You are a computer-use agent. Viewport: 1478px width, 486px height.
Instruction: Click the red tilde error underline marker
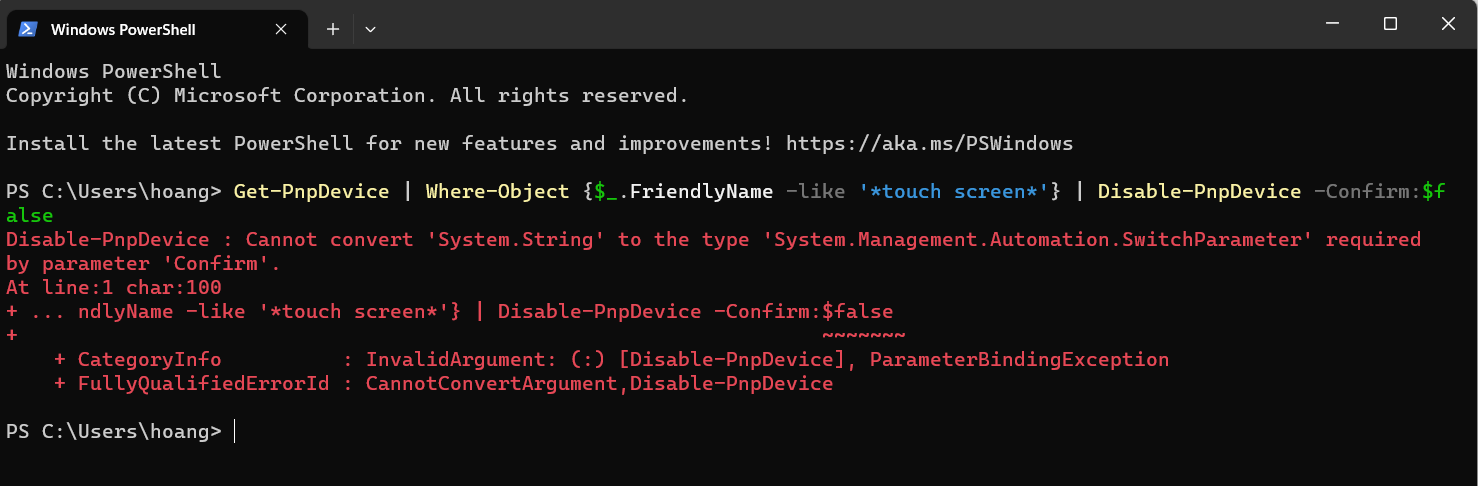(863, 335)
